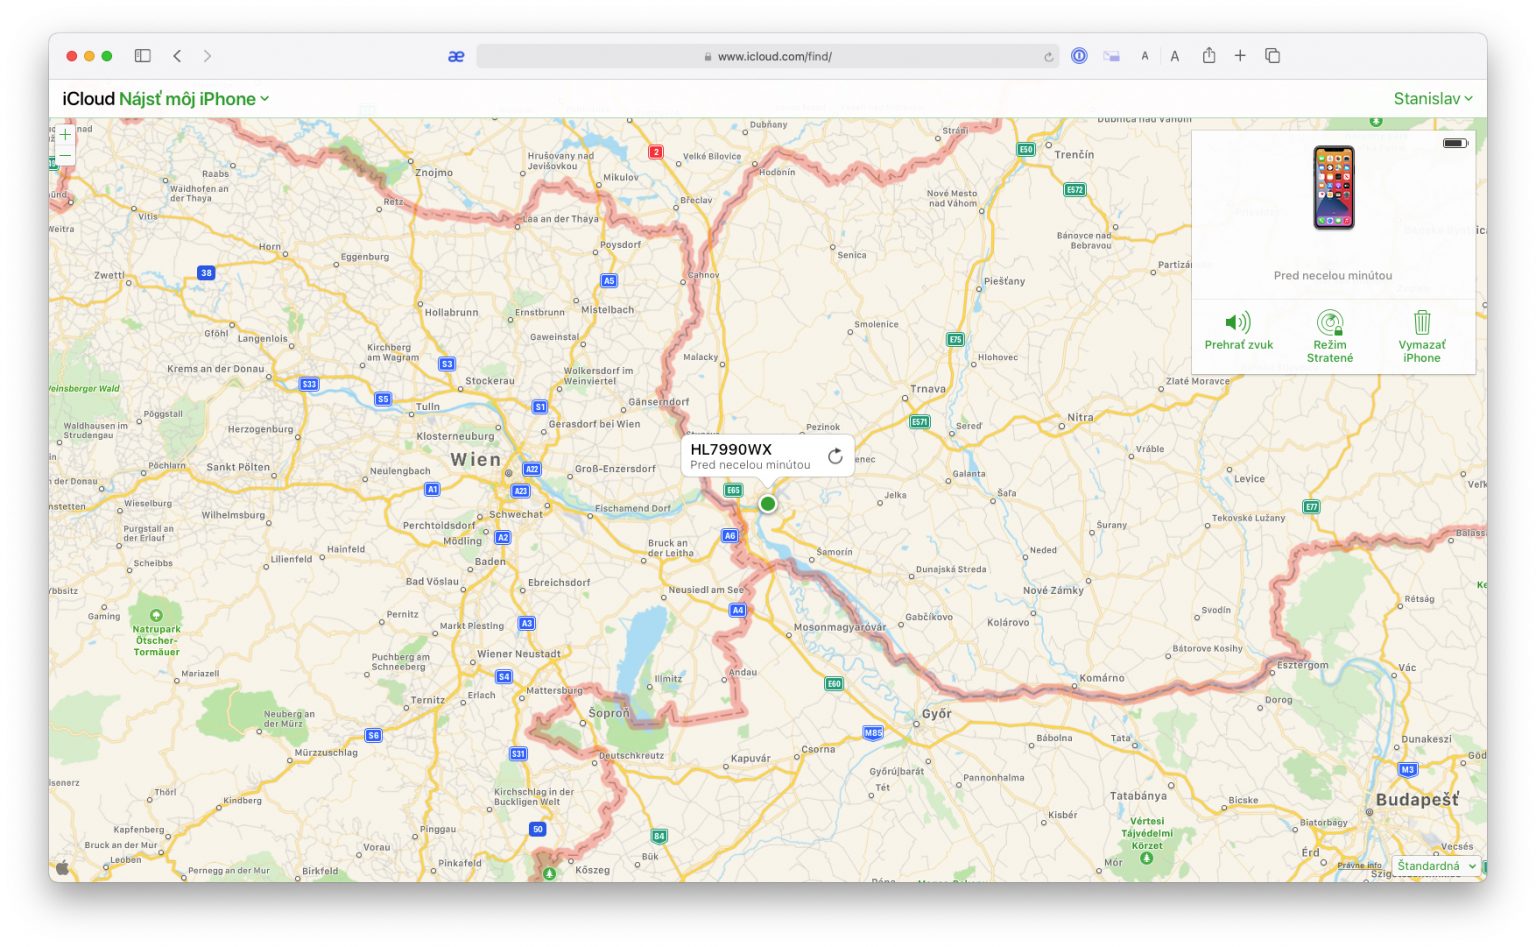Click the Wien city label on map

(476, 460)
